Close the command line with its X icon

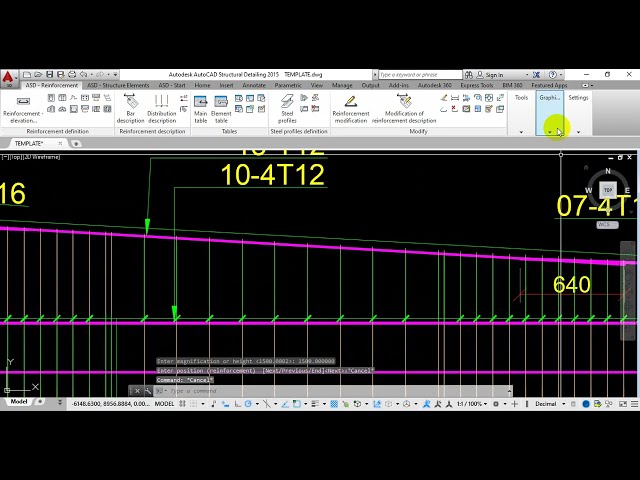(138, 391)
